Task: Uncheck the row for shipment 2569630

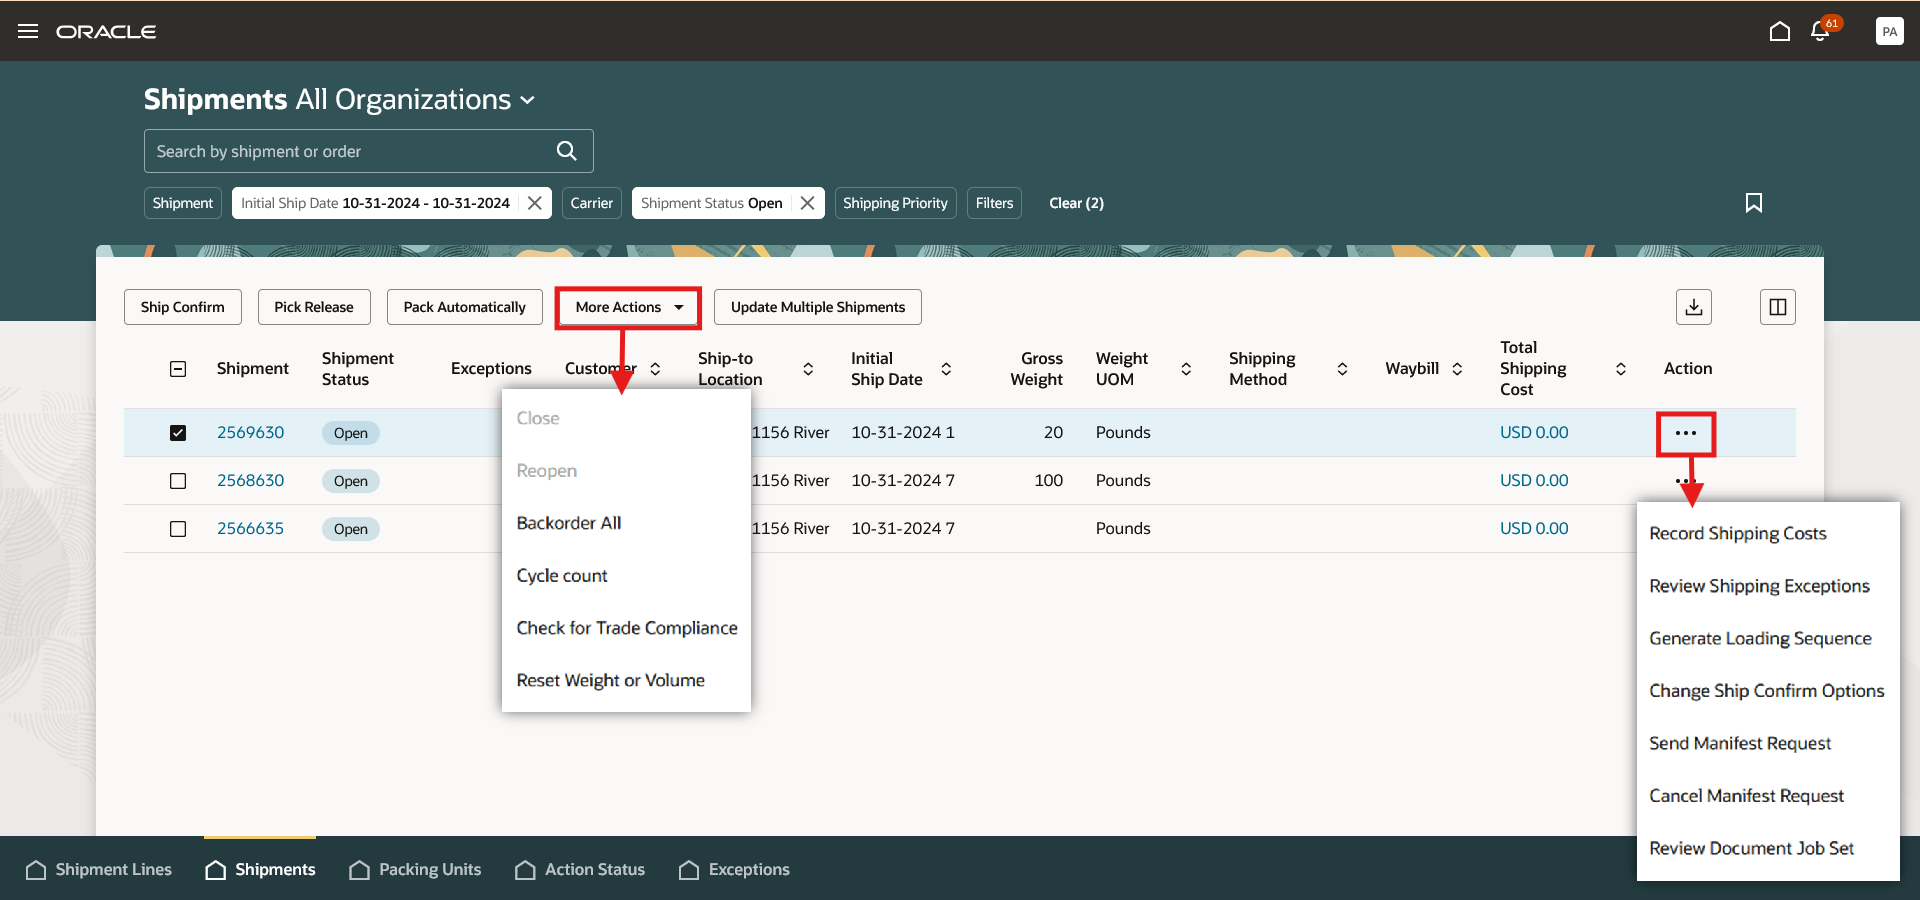Action: [178, 433]
